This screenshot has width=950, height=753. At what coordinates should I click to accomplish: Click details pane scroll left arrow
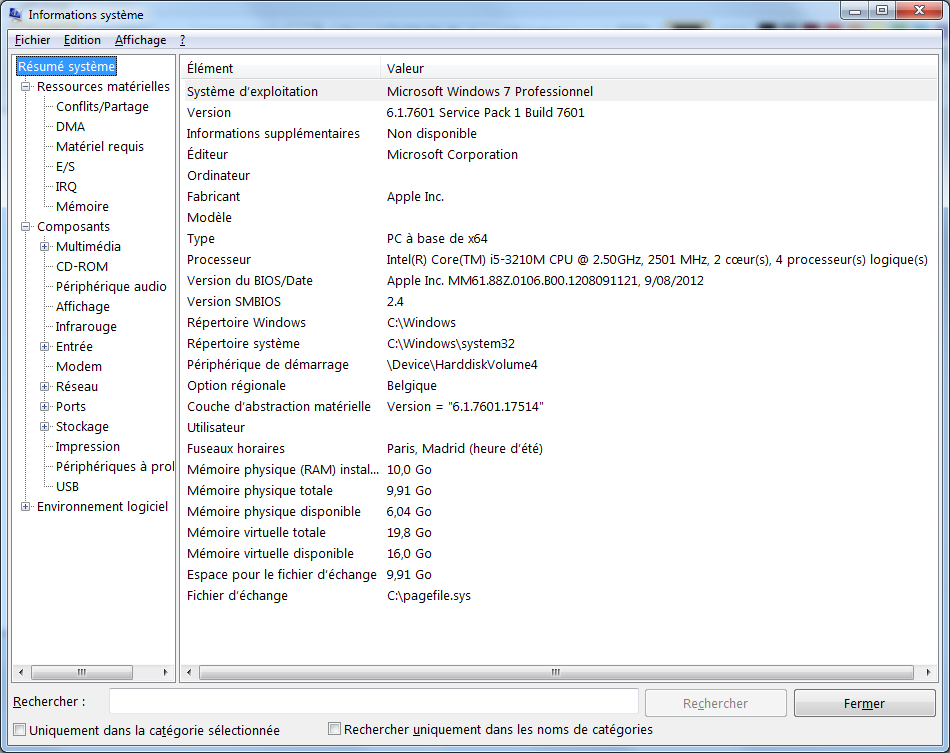coord(189,672)
